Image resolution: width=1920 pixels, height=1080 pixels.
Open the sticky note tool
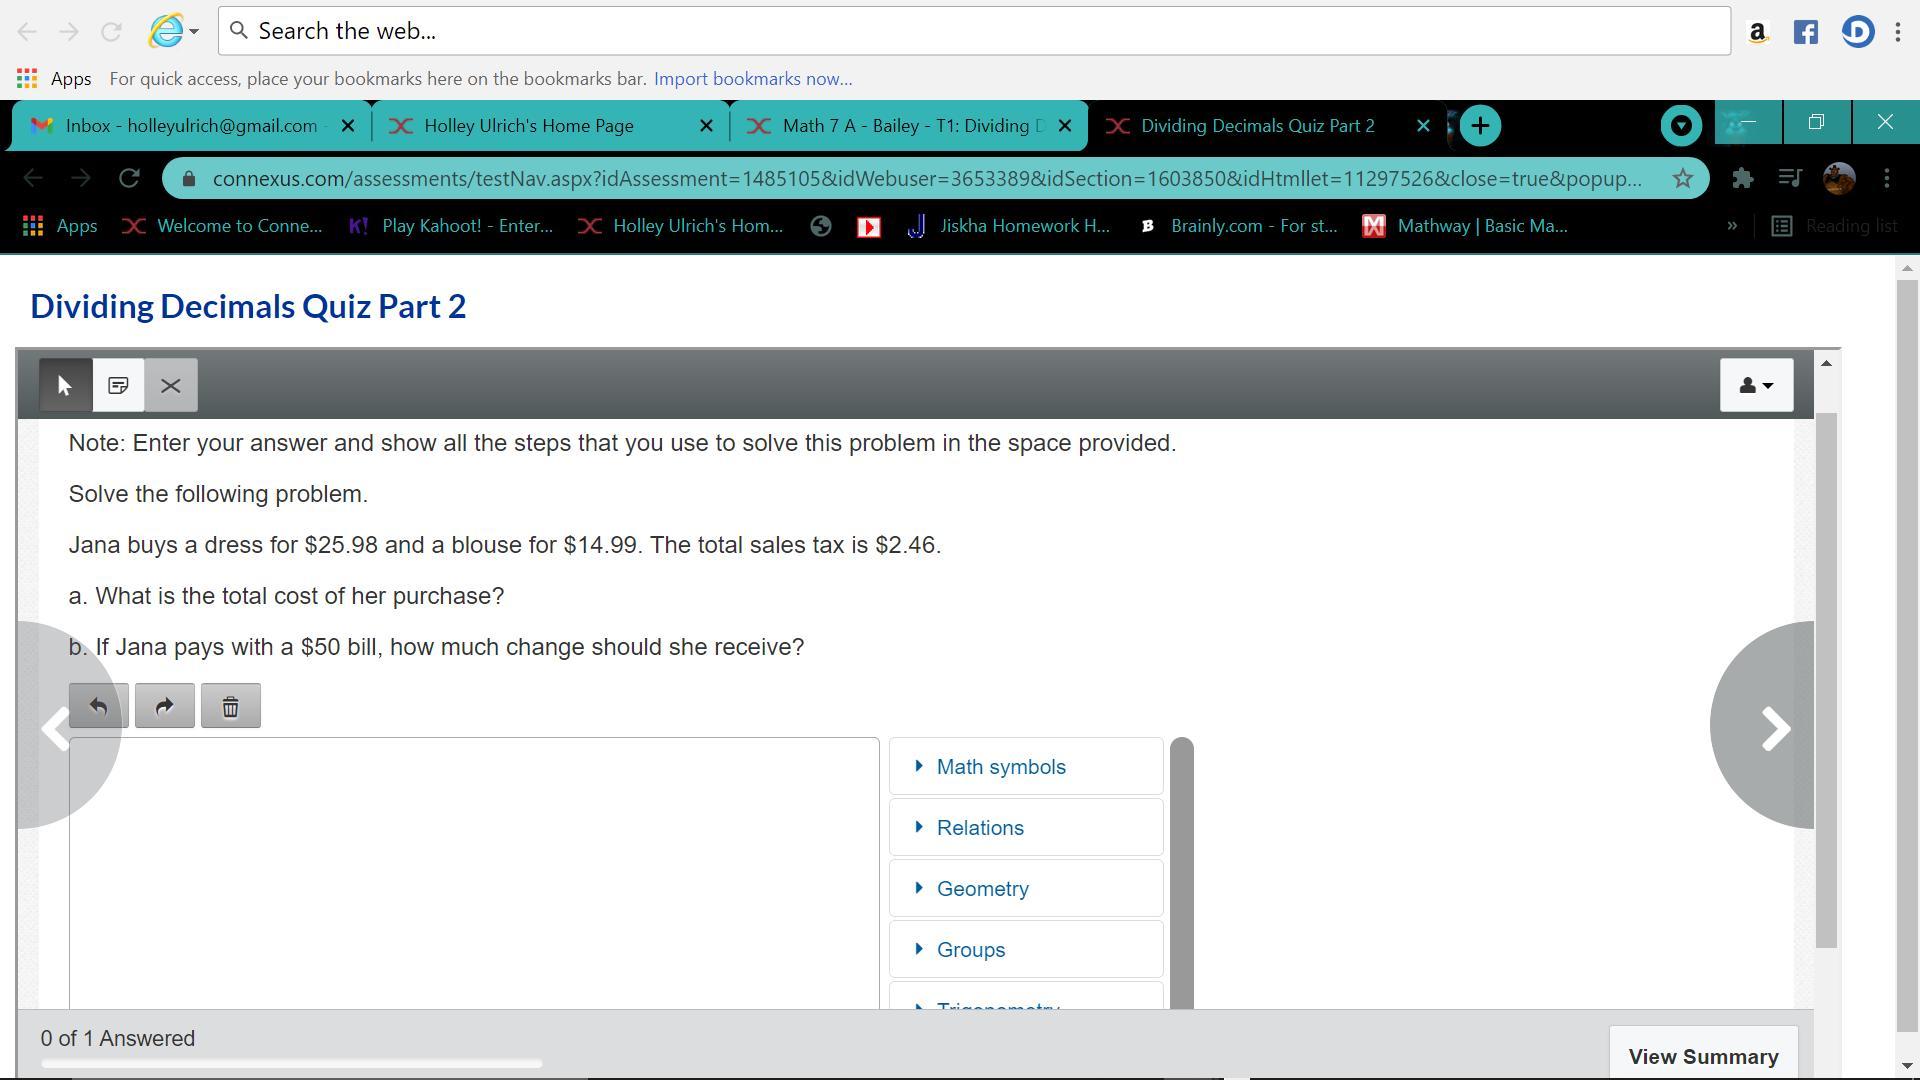(118, 385)
